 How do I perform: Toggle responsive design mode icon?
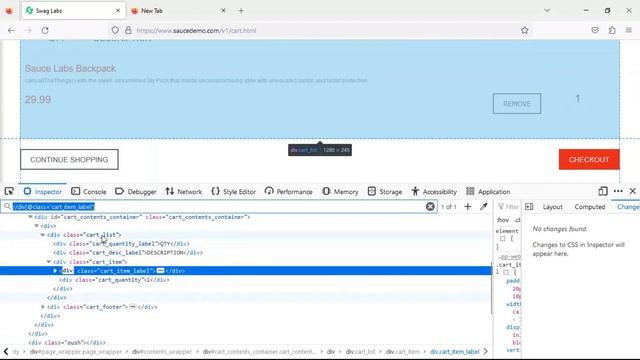coord(603,191)
